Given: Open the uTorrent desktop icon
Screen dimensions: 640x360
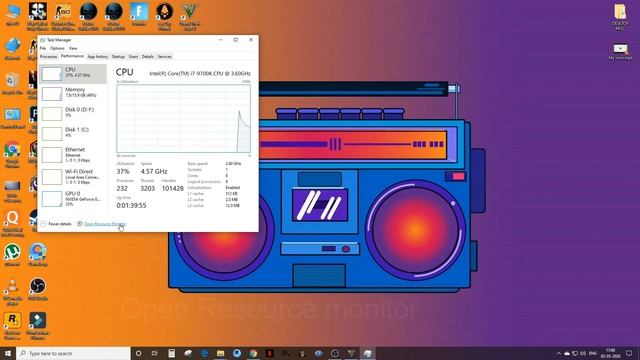Looking at the screenshot, I should coord(13,255).
